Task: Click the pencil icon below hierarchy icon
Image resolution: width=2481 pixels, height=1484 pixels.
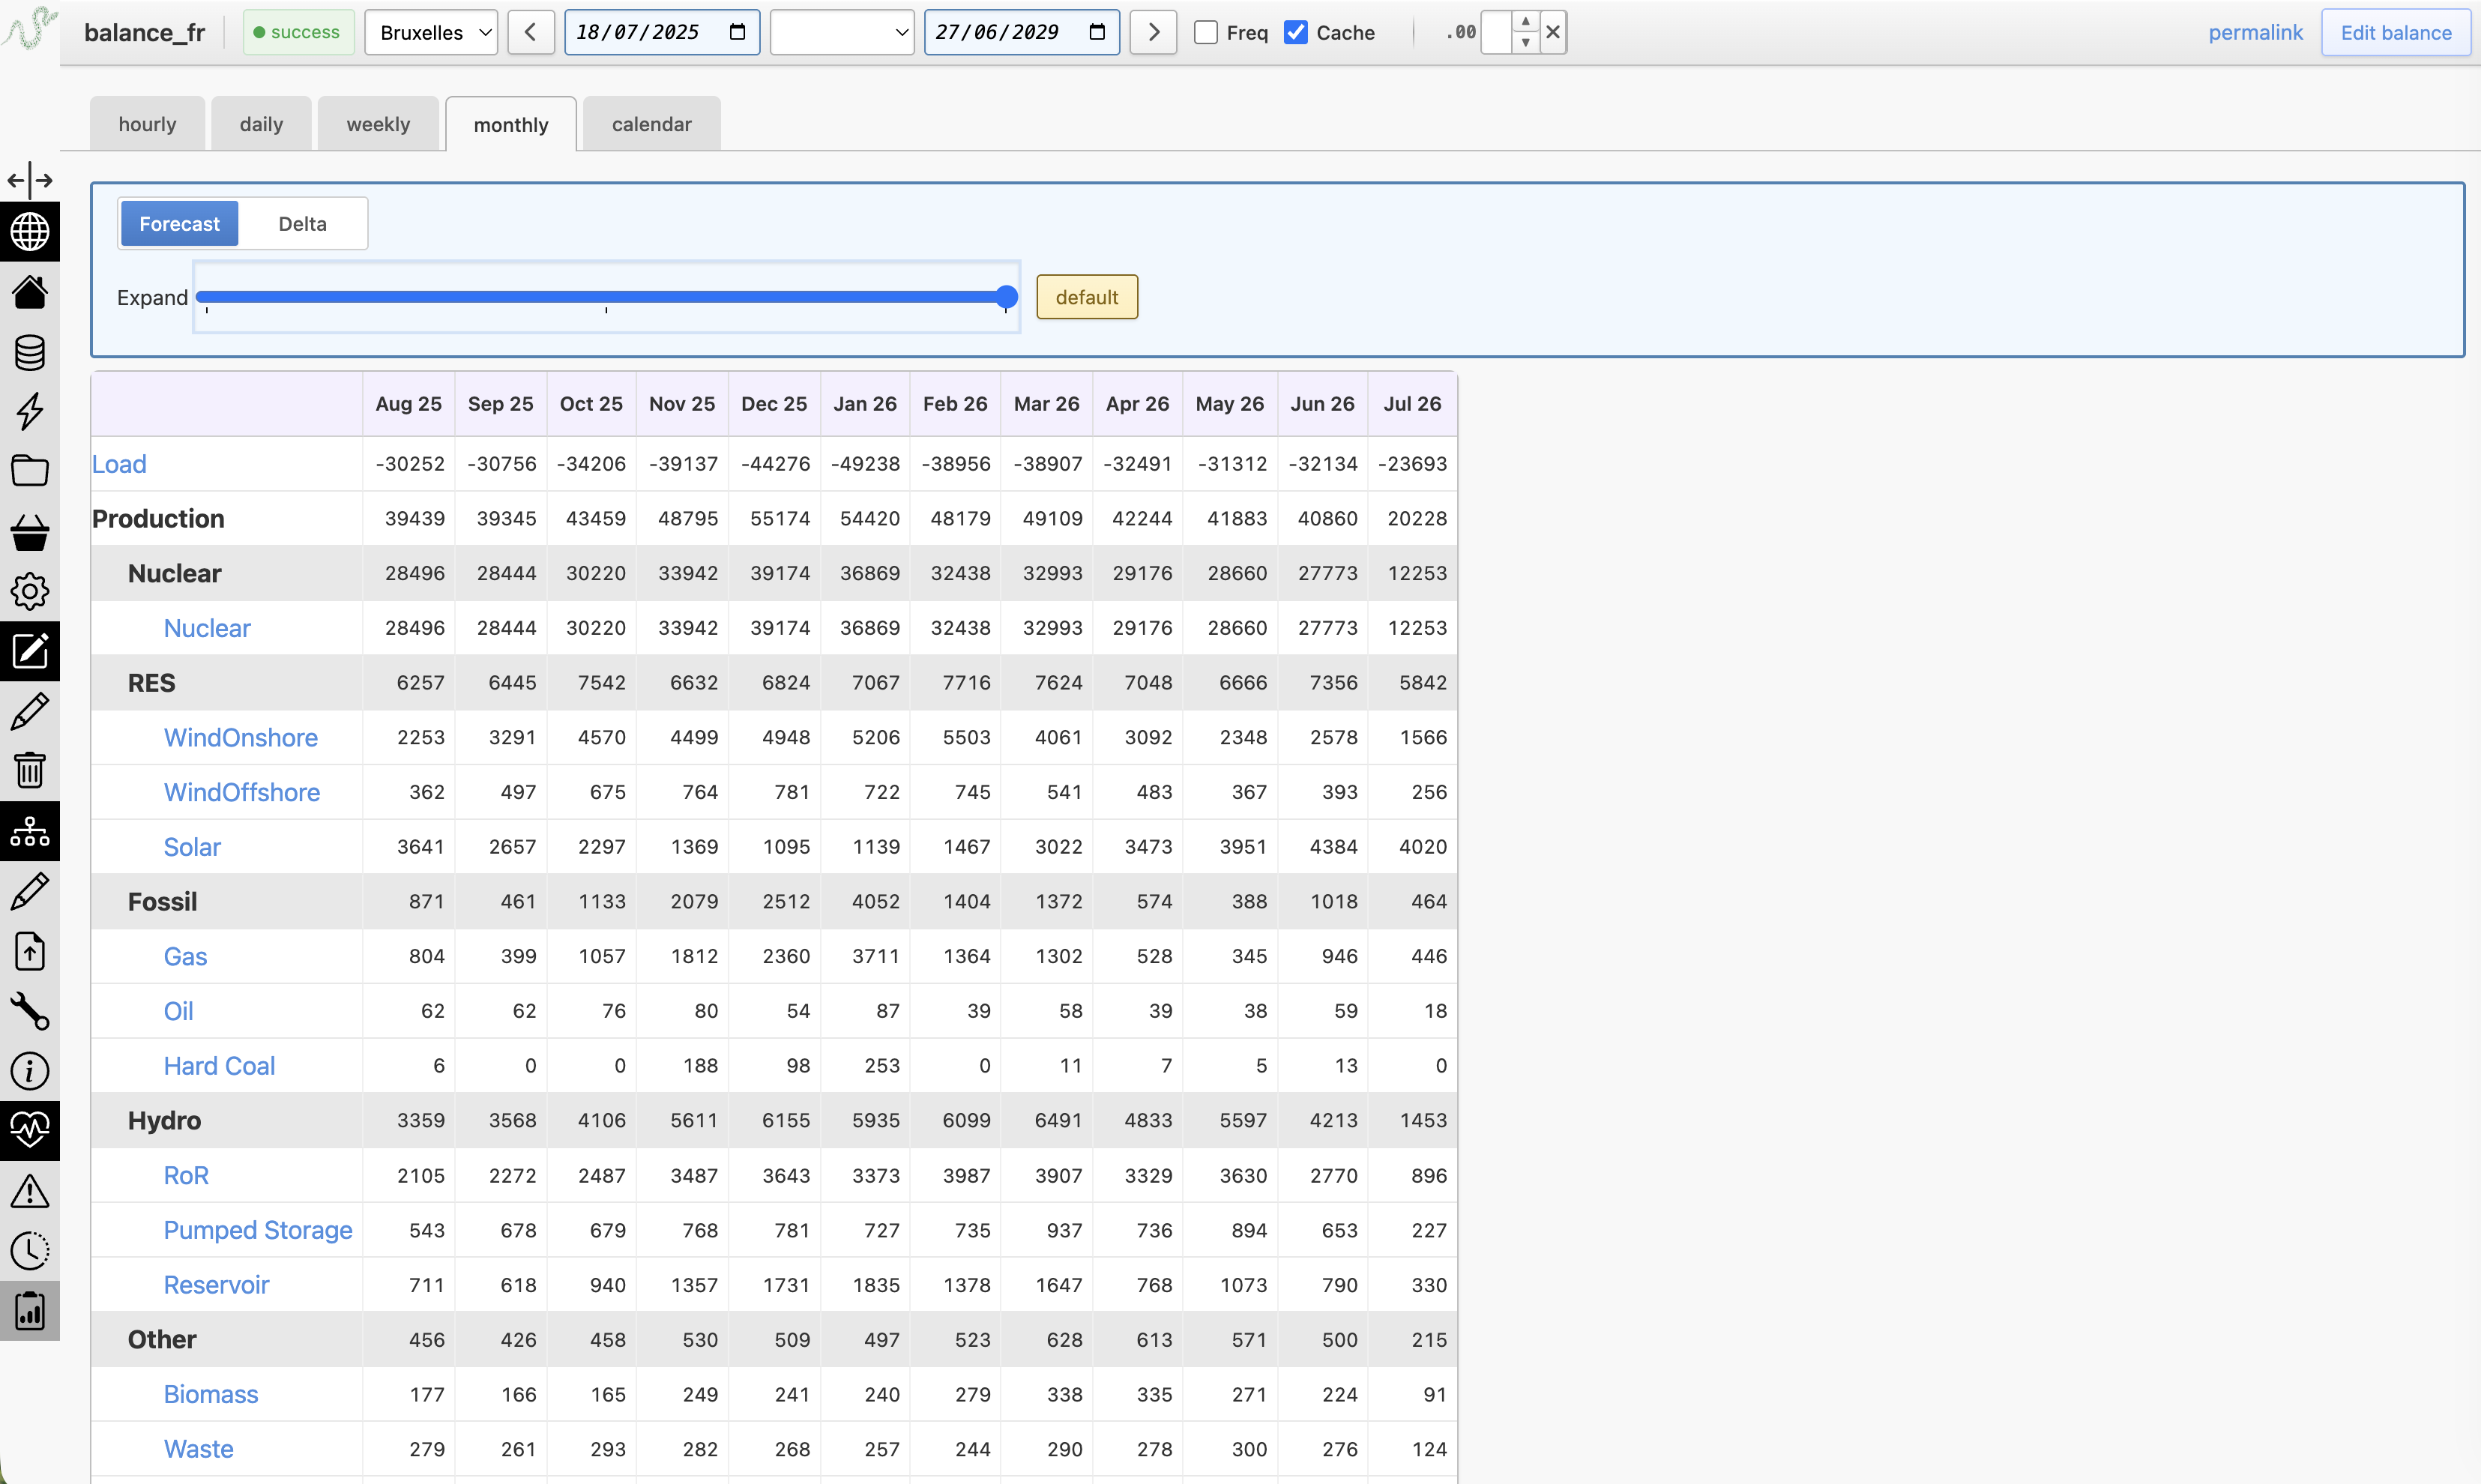Action: (x=30, y=891)
